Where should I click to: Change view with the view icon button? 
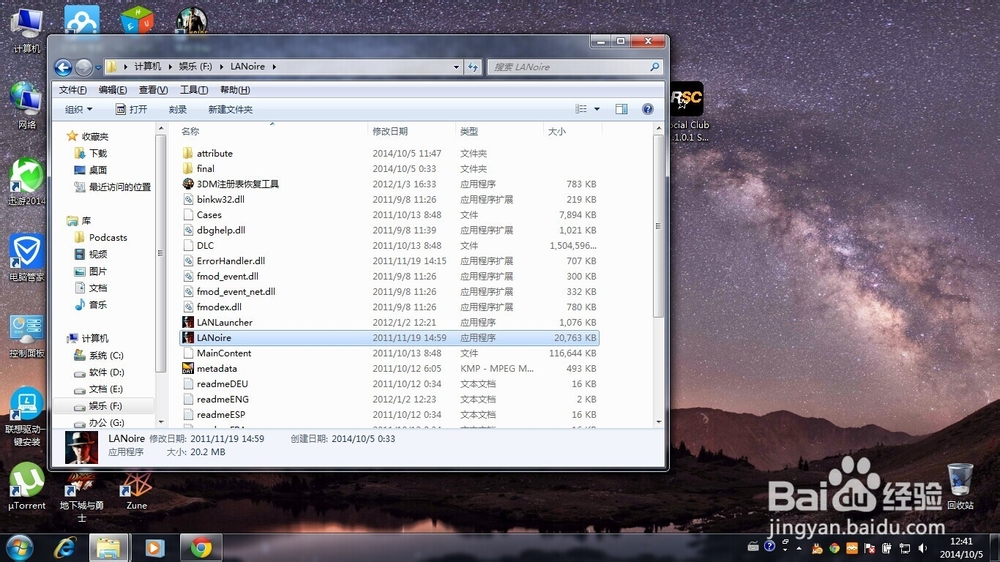point(581,109)
